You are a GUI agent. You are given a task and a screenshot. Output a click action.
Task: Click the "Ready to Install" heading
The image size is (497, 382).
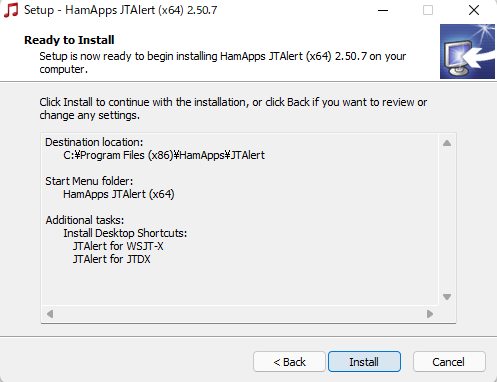click(x=69, y=40)
